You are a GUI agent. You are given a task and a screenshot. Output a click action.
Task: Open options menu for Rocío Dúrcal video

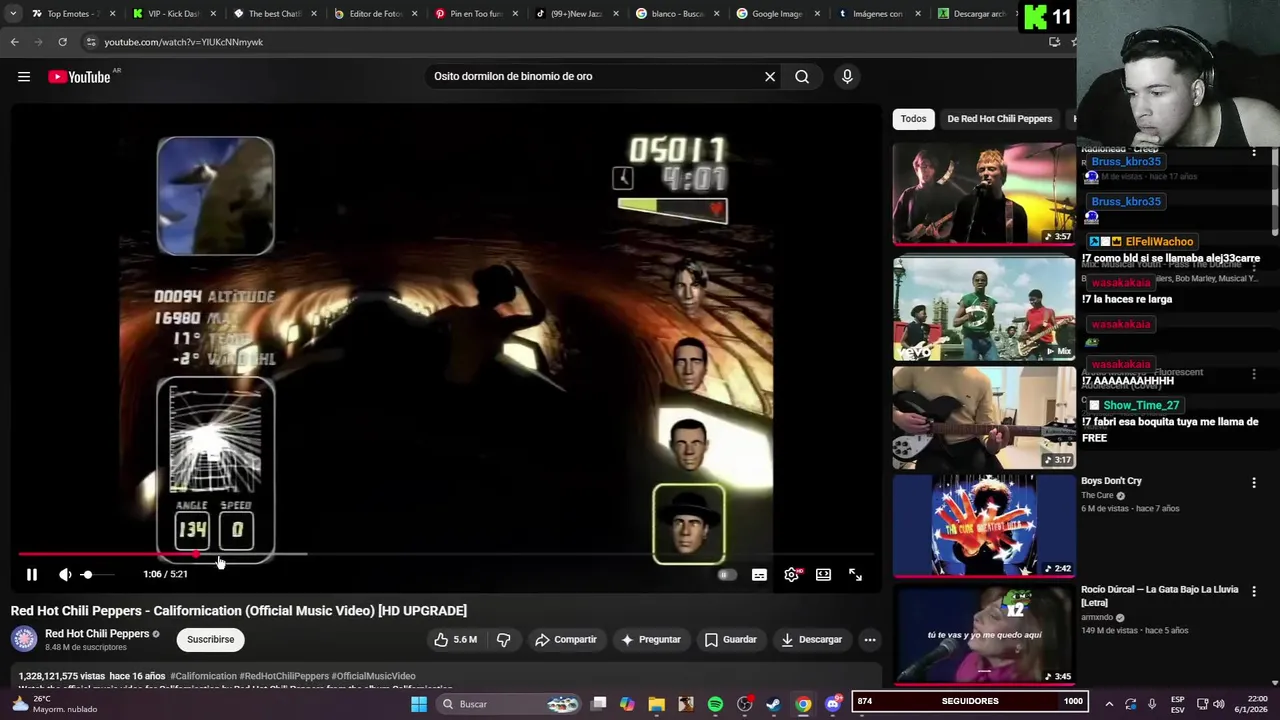point(1254,592)
